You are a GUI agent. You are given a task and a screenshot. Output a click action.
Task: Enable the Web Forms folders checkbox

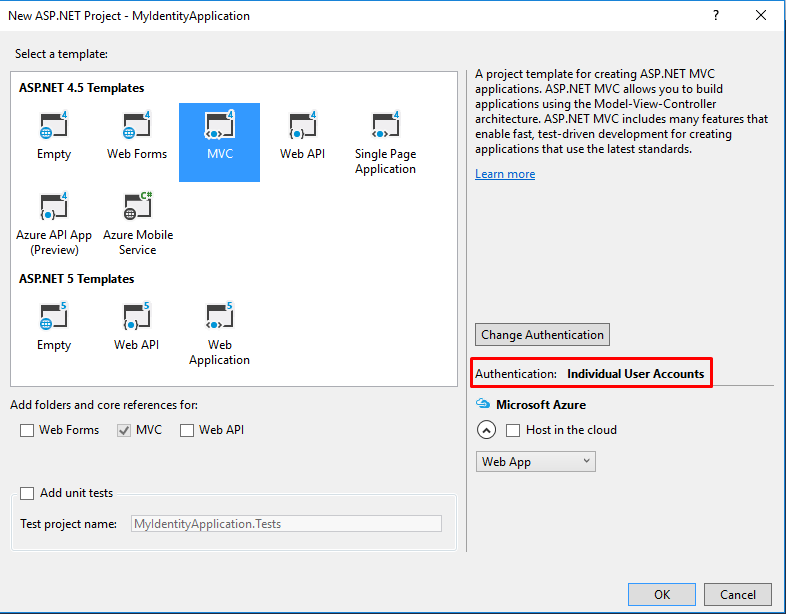tap(27, 430)
